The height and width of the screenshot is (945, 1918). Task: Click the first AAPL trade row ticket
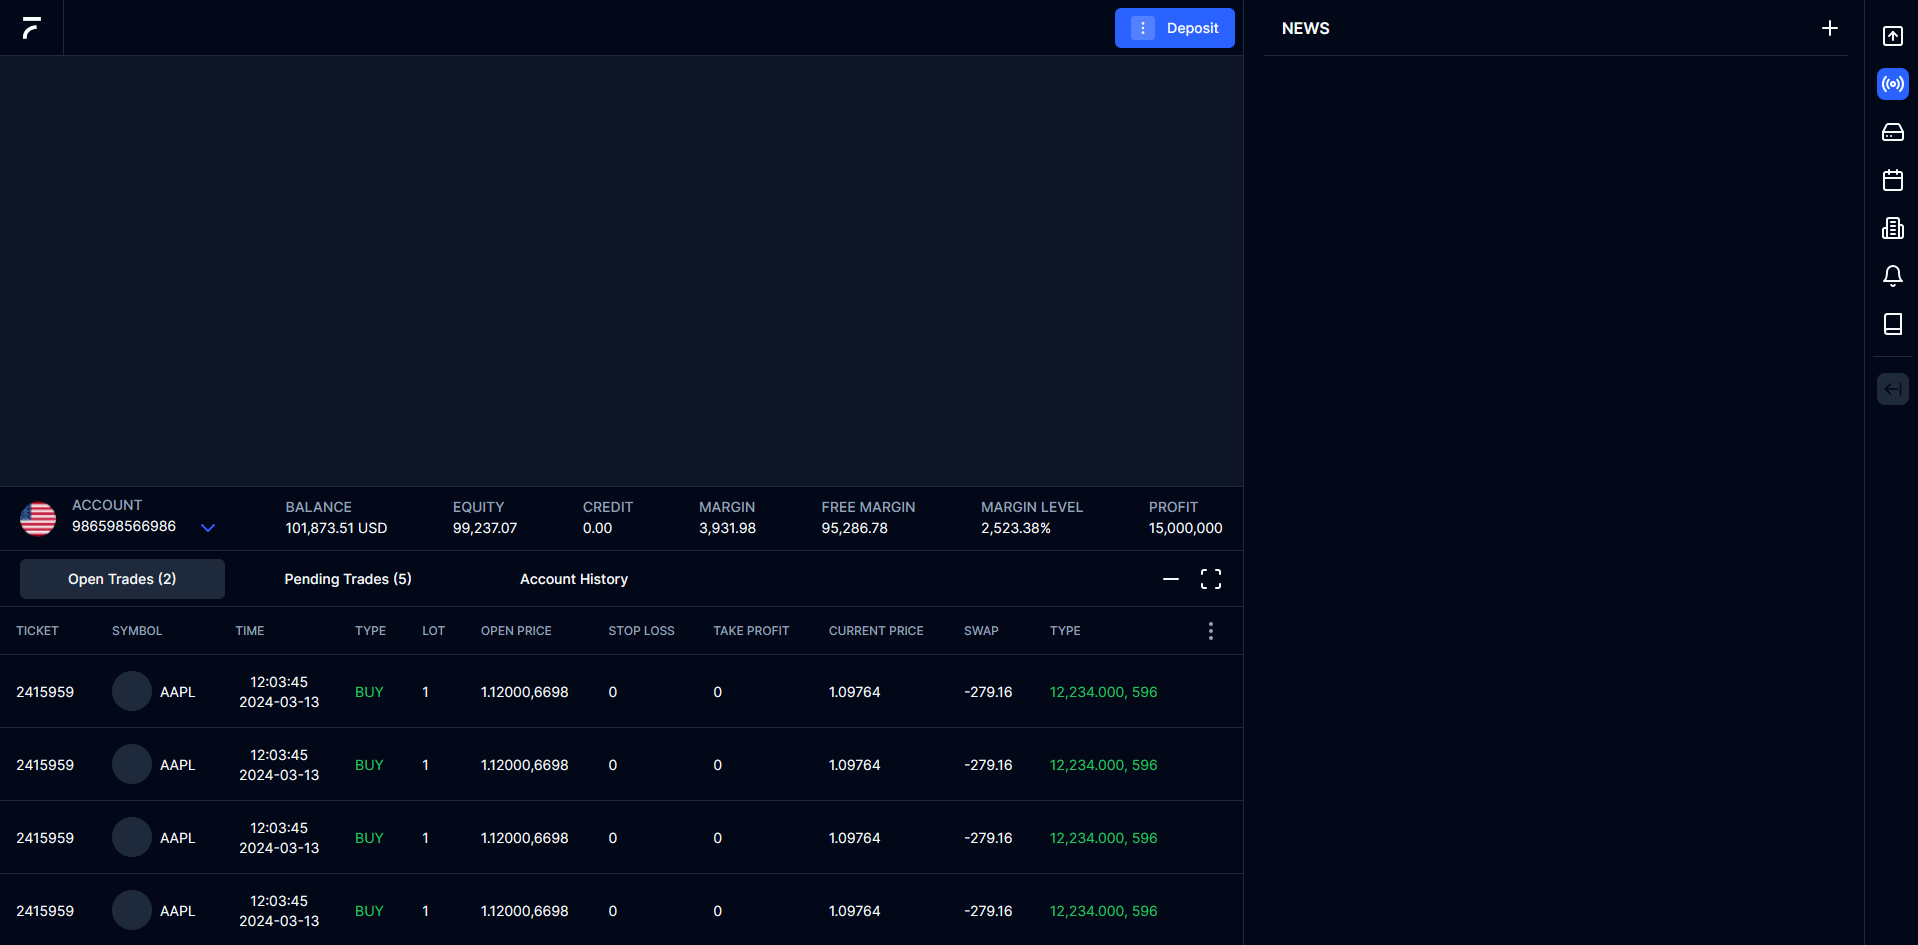(45, 692)
